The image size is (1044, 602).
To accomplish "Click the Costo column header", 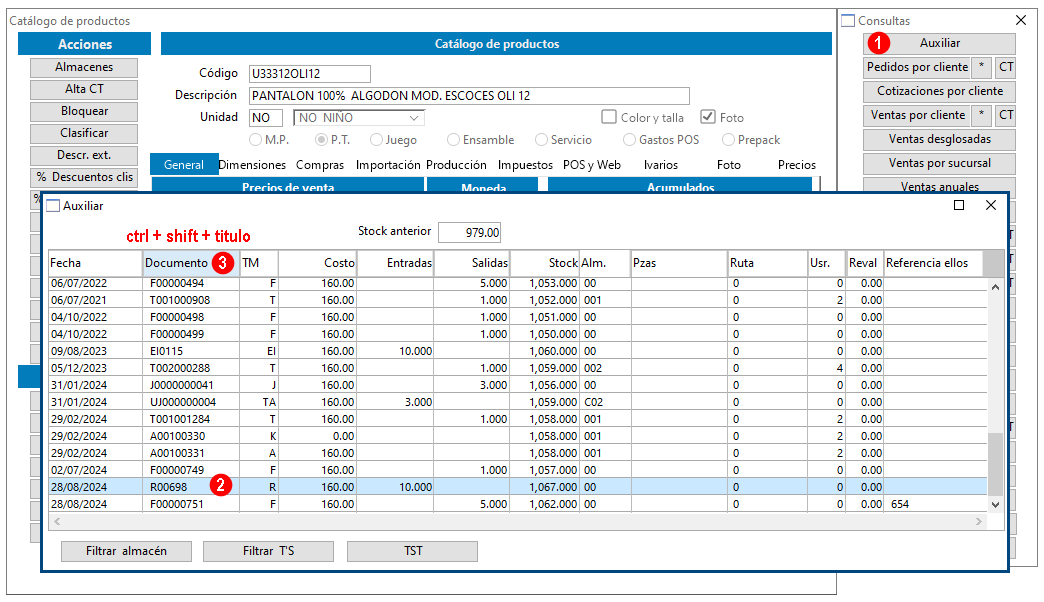I will coord(318,263).
